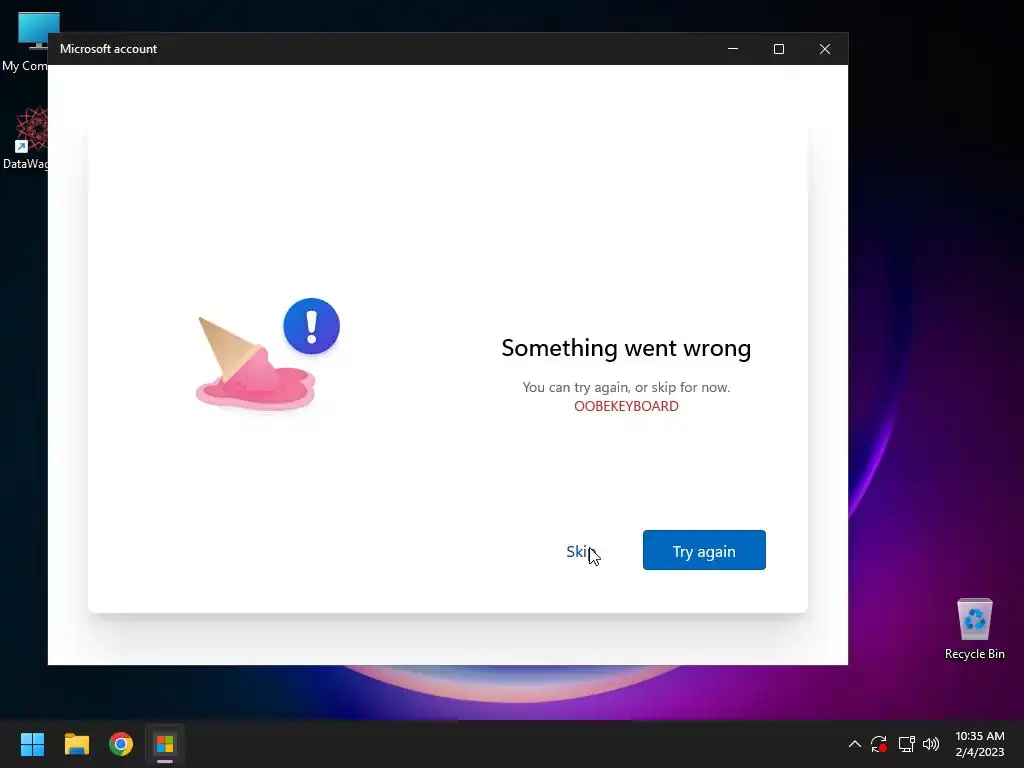Viewport: 1024px width, 768px height.
Task: Select the DataWag desktop shortcut
Action: point(26,138)
